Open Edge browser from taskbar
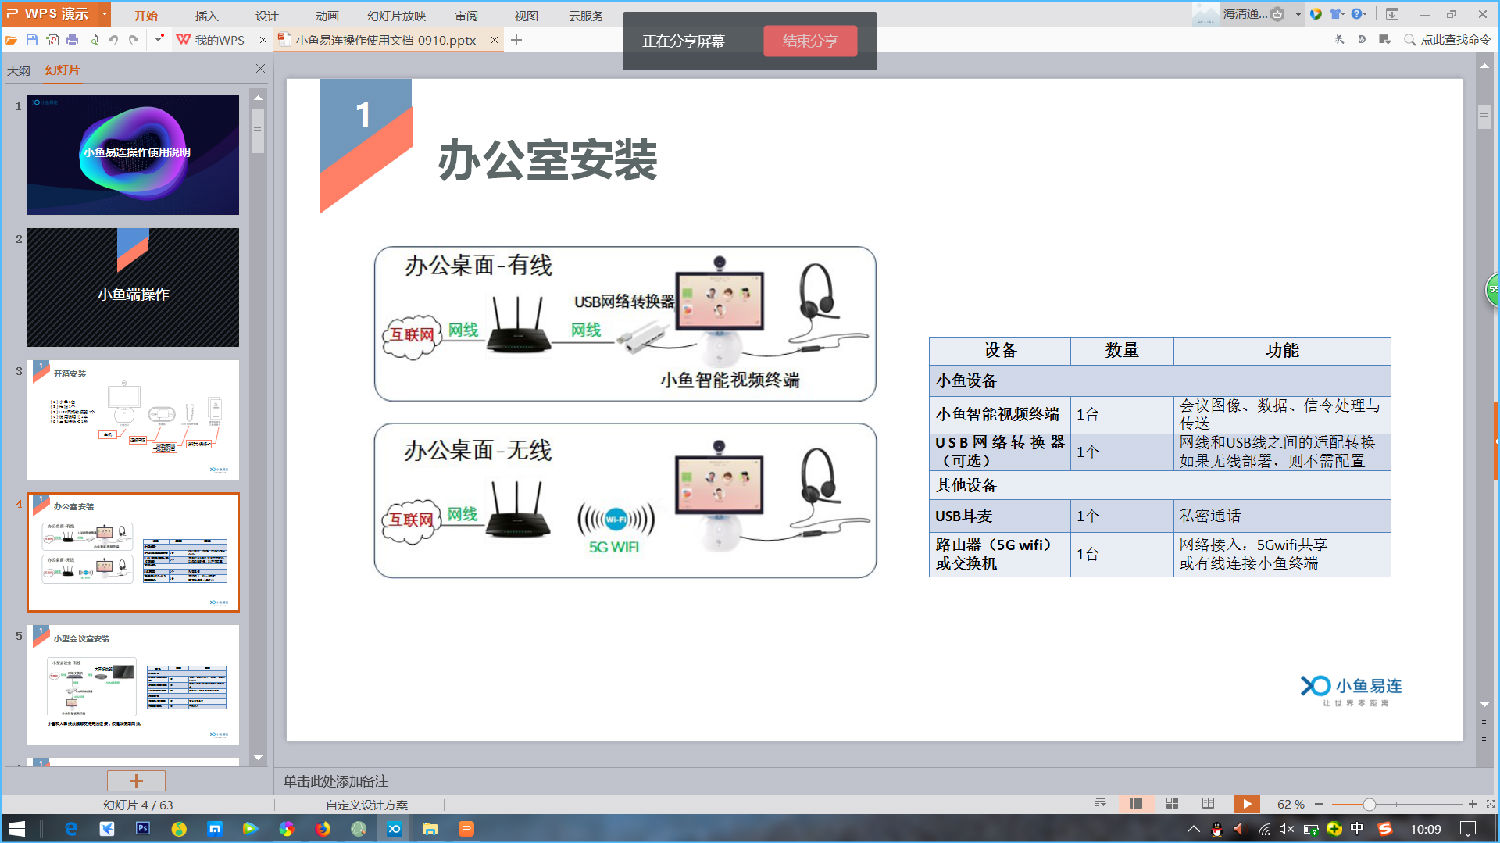 click(x=71, y=828)
